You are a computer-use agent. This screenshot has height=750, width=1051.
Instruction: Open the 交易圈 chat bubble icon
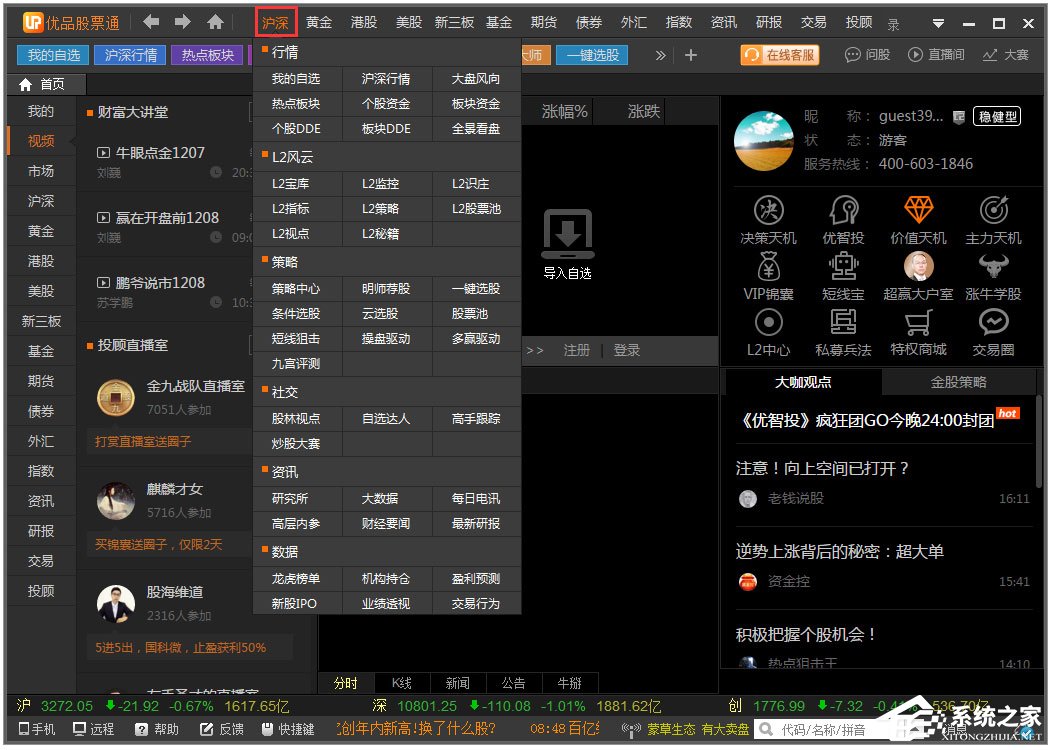tap(993, 323)
